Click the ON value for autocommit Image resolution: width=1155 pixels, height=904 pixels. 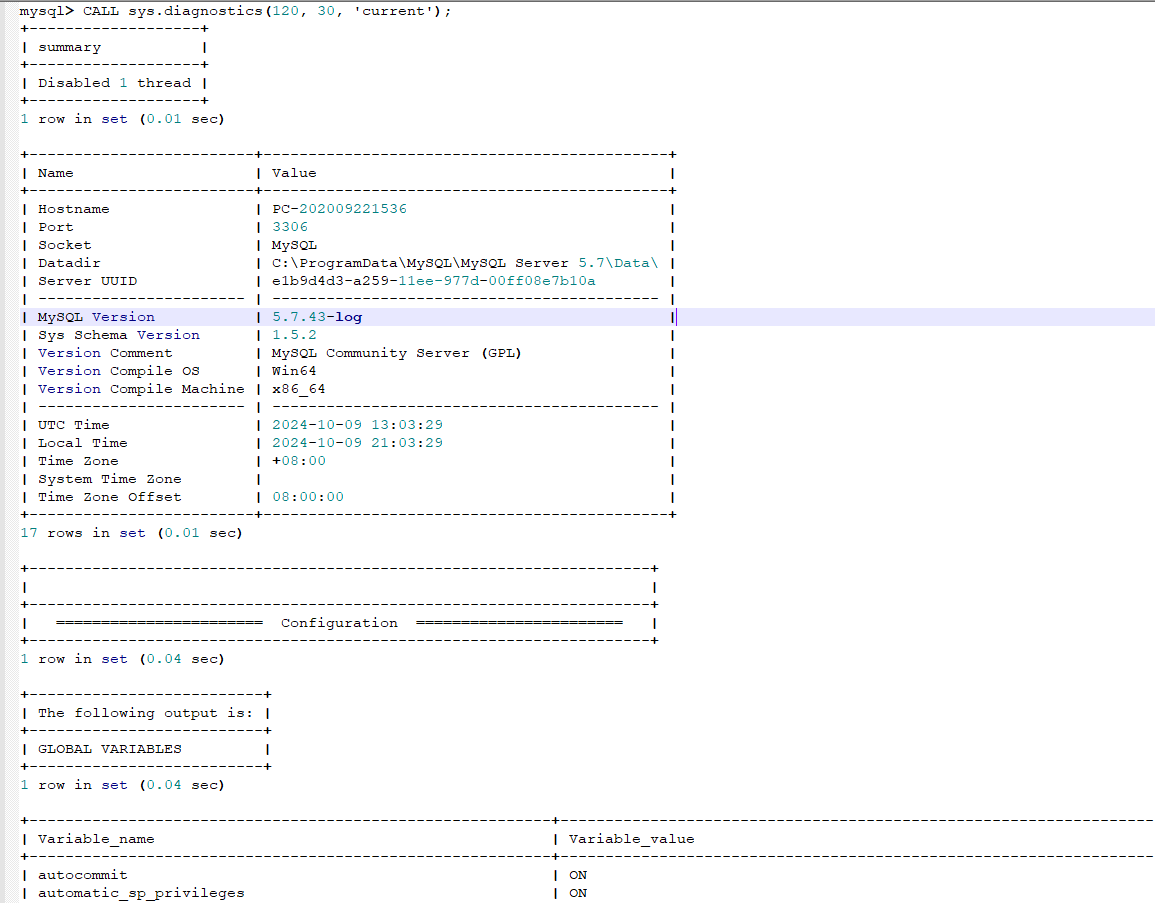[578, 875]
